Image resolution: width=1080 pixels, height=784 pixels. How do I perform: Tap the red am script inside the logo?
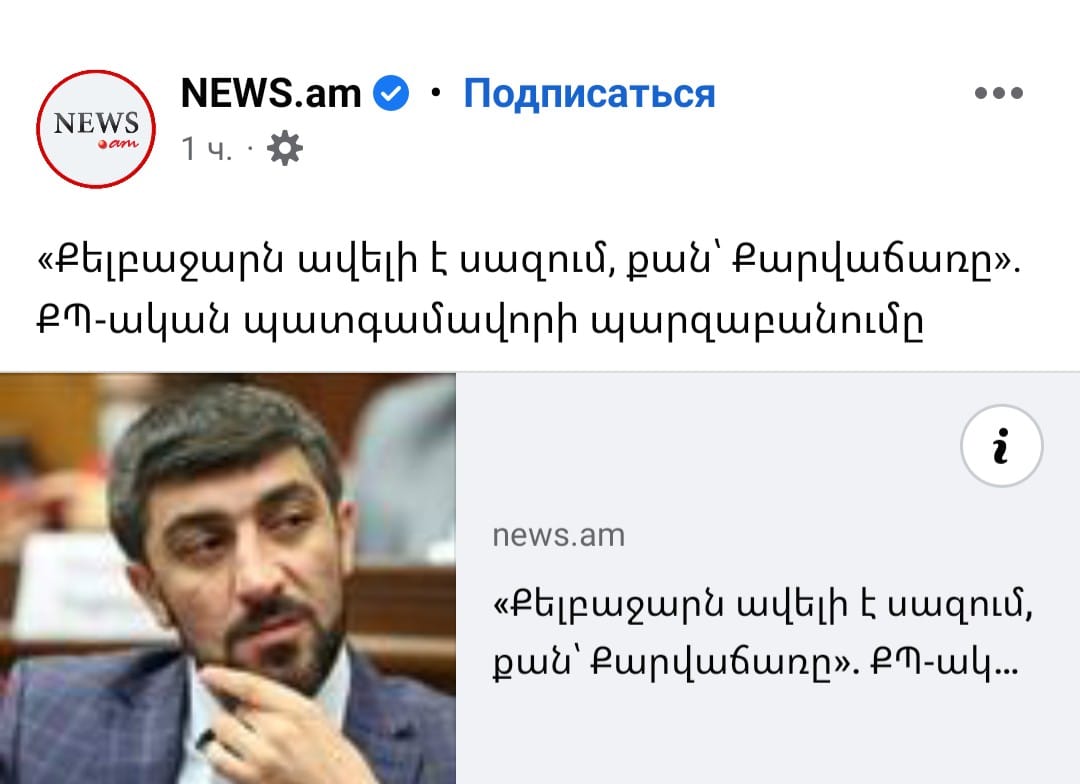[118, 143]
